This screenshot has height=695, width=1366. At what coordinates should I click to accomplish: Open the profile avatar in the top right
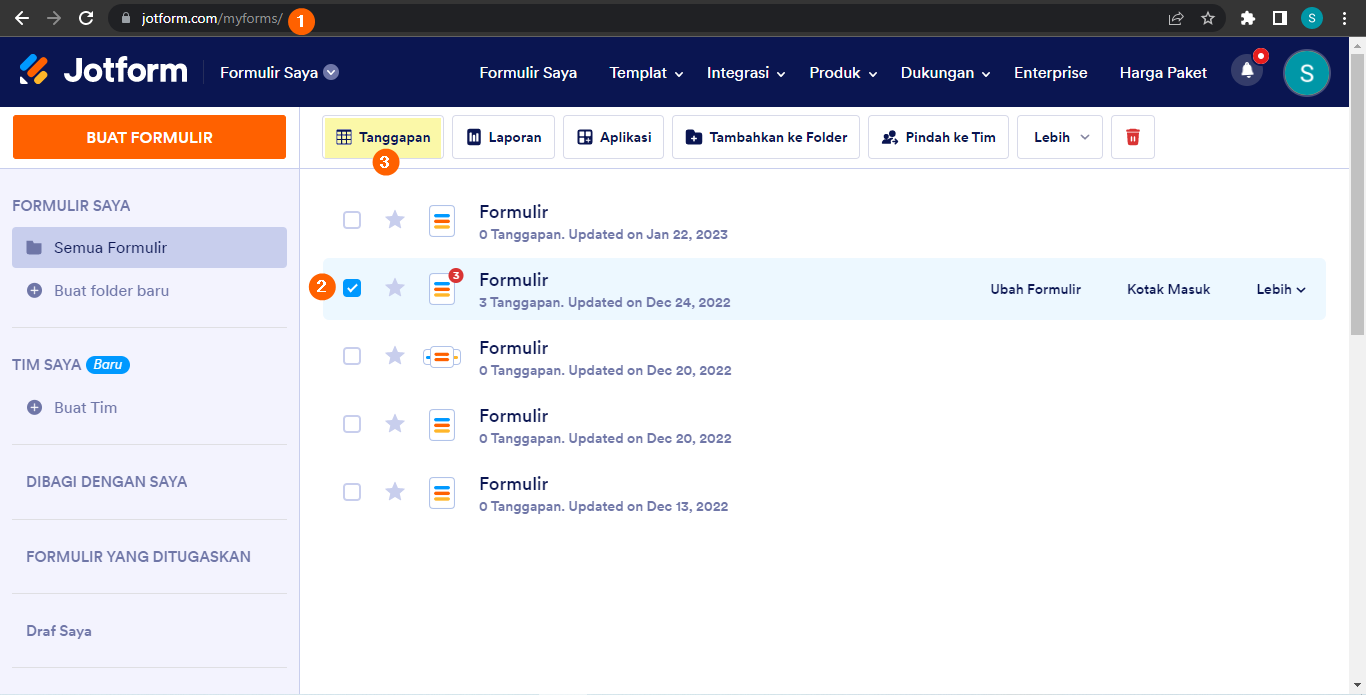point(1306,72)
